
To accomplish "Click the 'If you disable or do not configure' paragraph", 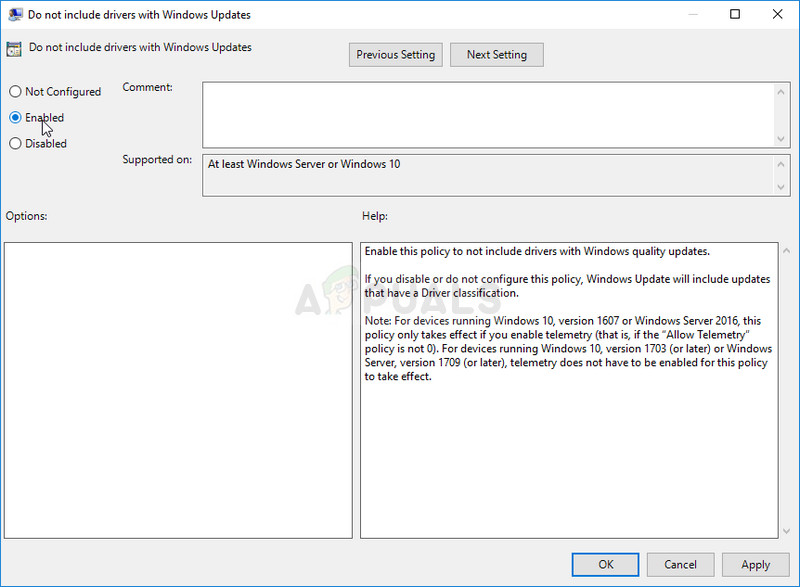I will click(567, 286).
